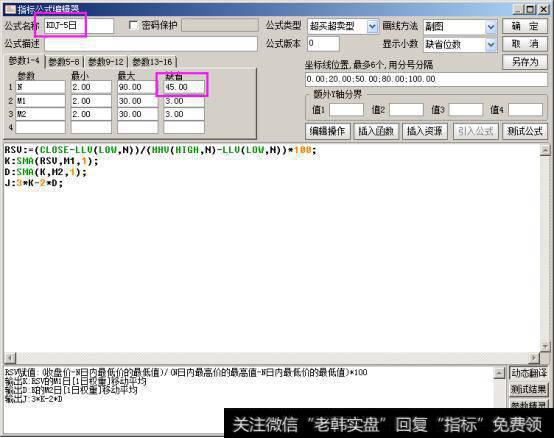Image resolution: width=554 pixels, height=438 pixels.
Task: Click the 测试结果 button
Action: [x=529, y=390]
